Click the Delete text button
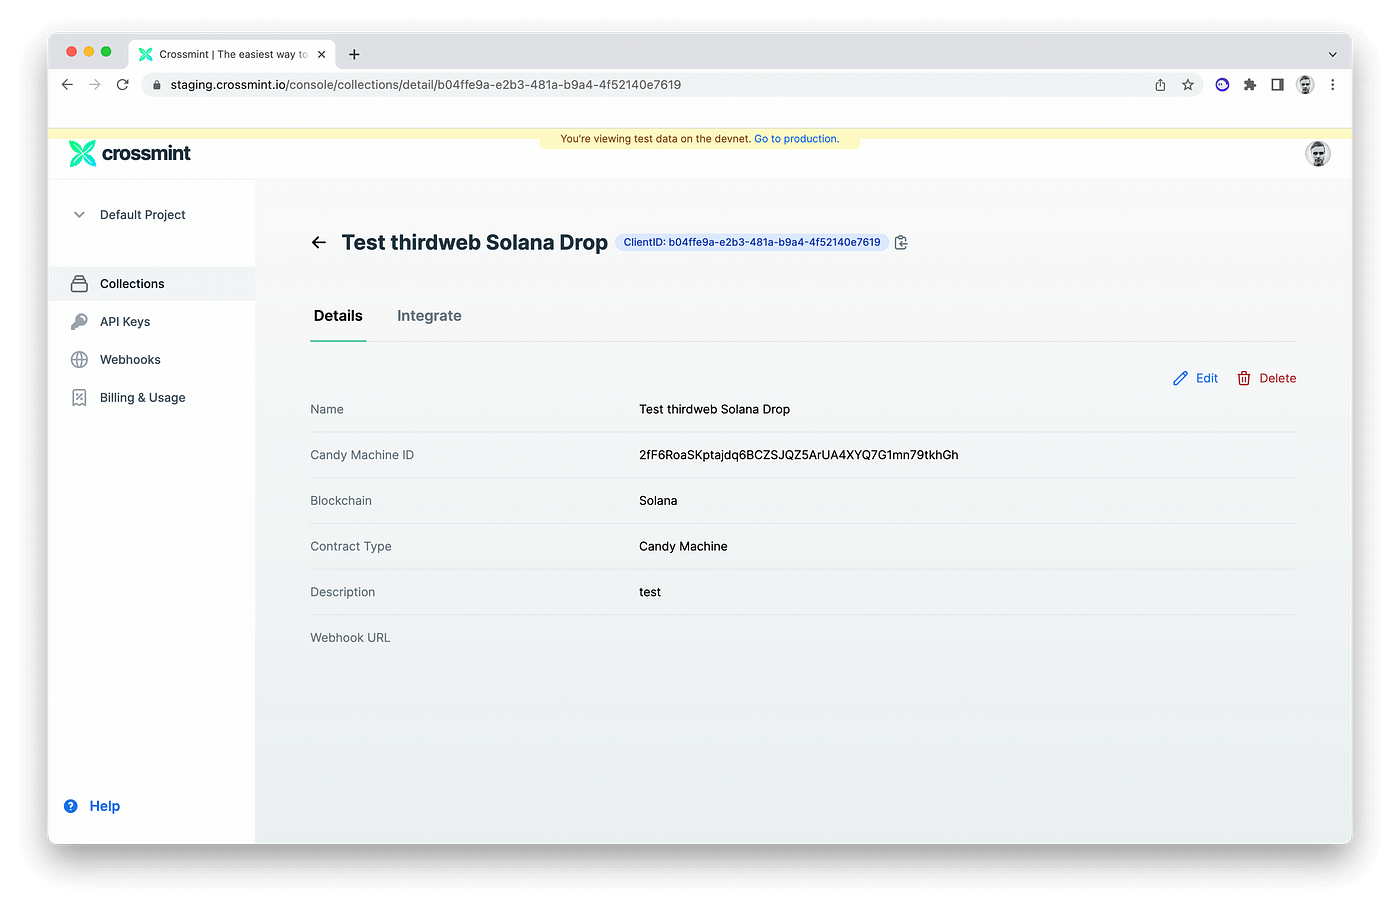The height and width of the screenshot is (908, 1400). [1278, 378]
